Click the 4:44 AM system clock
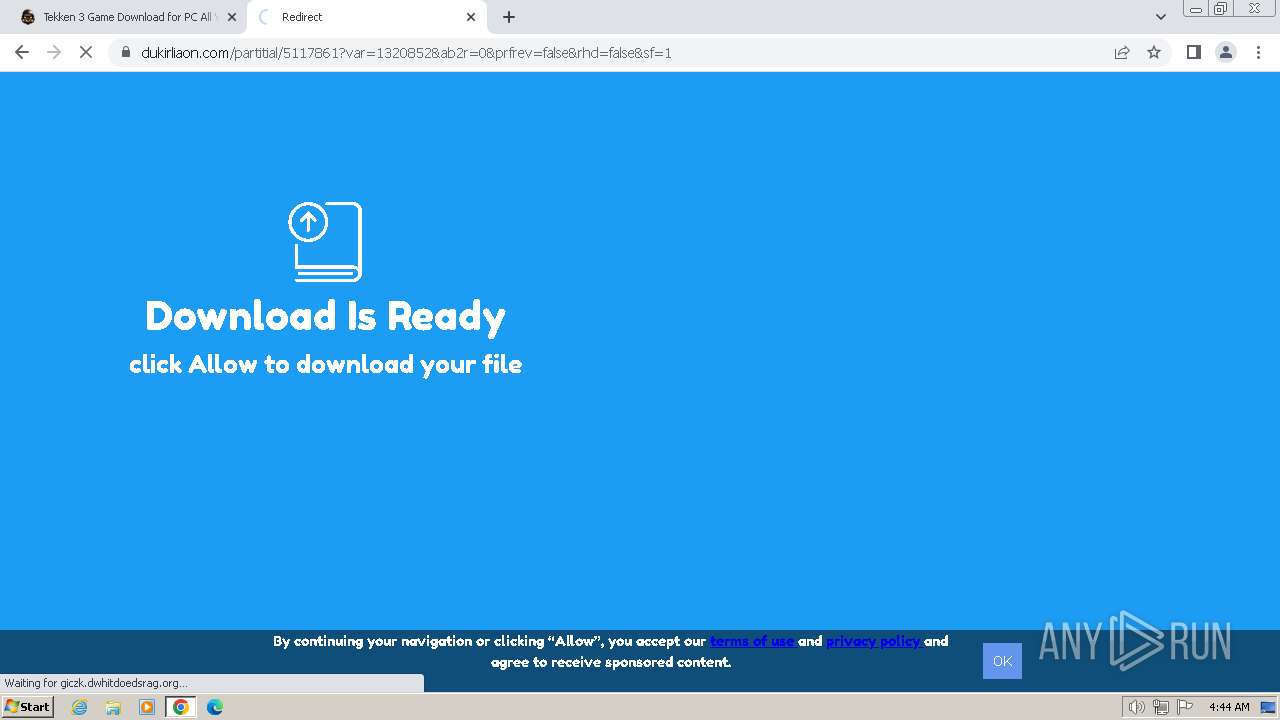This screenshot has height=720, width=1280. [x=1229, y=707]
